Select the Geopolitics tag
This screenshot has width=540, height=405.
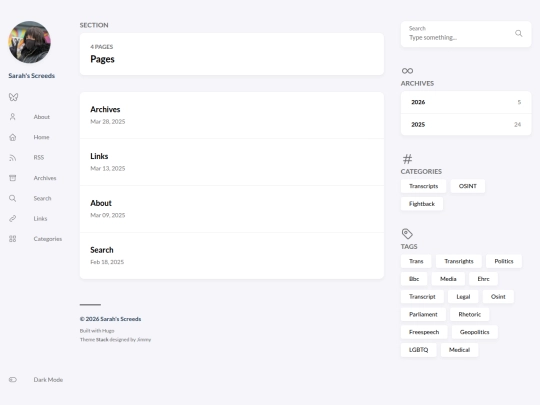click(x=475, y=332)
